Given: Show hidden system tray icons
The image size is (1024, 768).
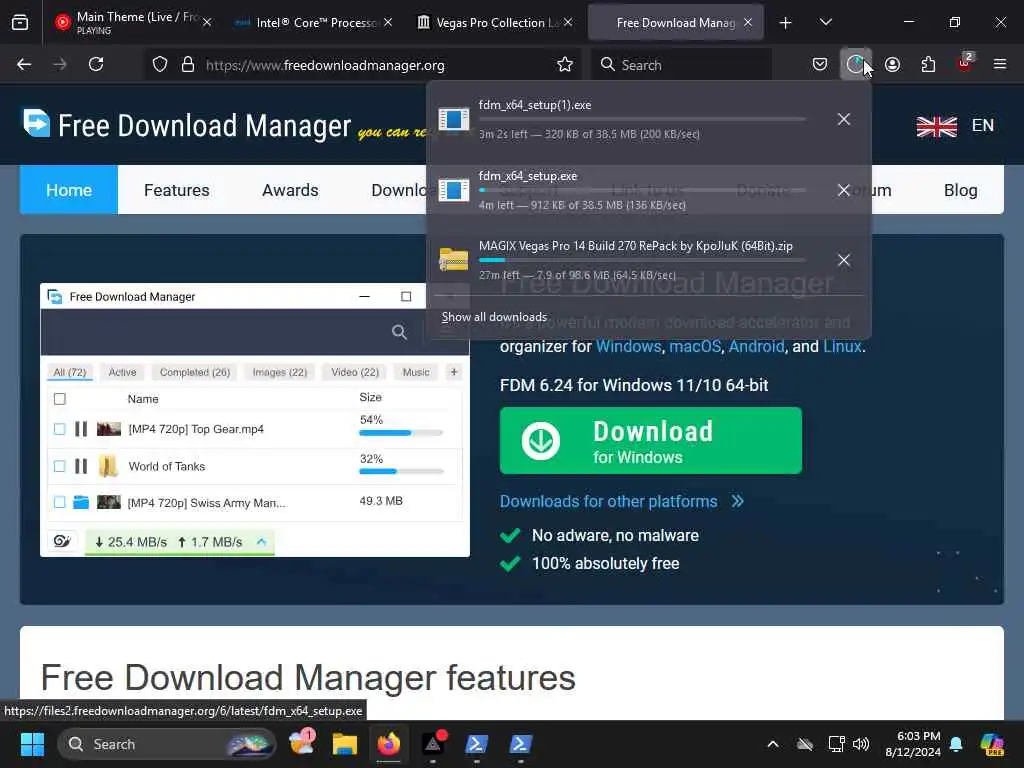Looking at the screenshot, I should coord(773,744).
